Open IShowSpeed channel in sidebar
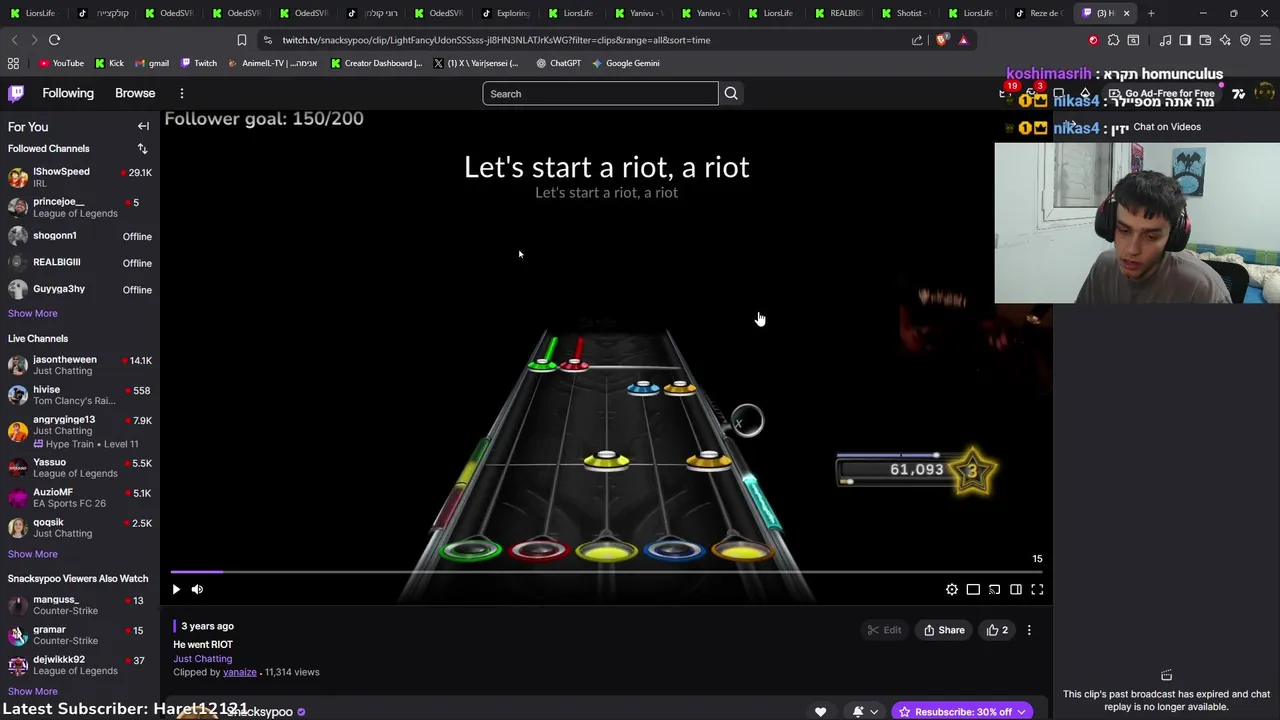Viewport: 1280px width, 720px height. (x=80, y=177)
